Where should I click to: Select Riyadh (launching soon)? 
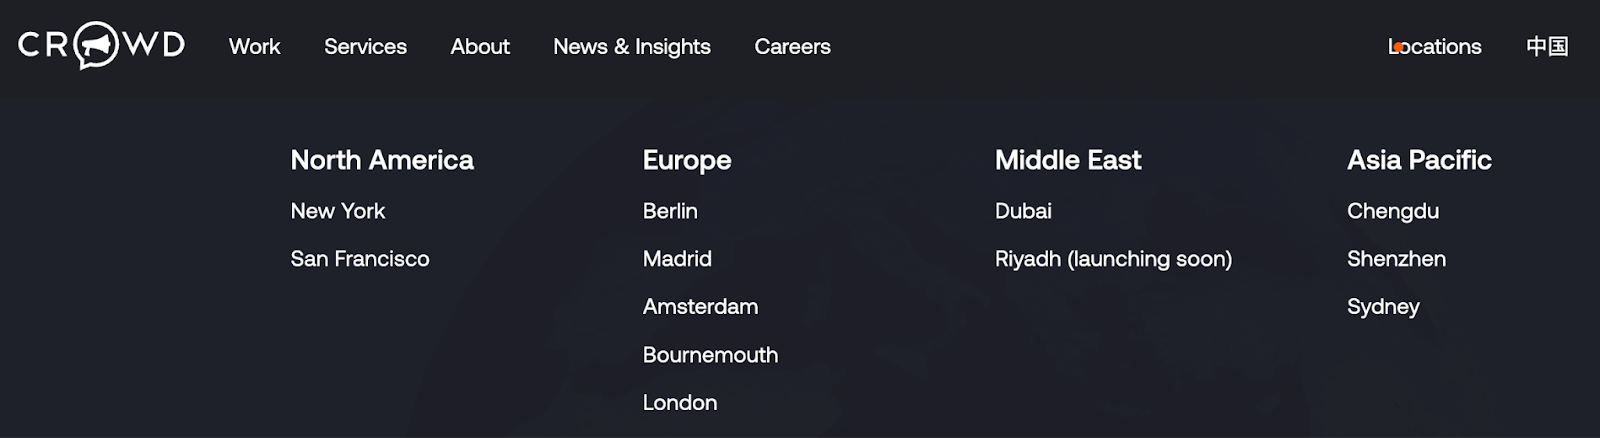pos(1113,259)
